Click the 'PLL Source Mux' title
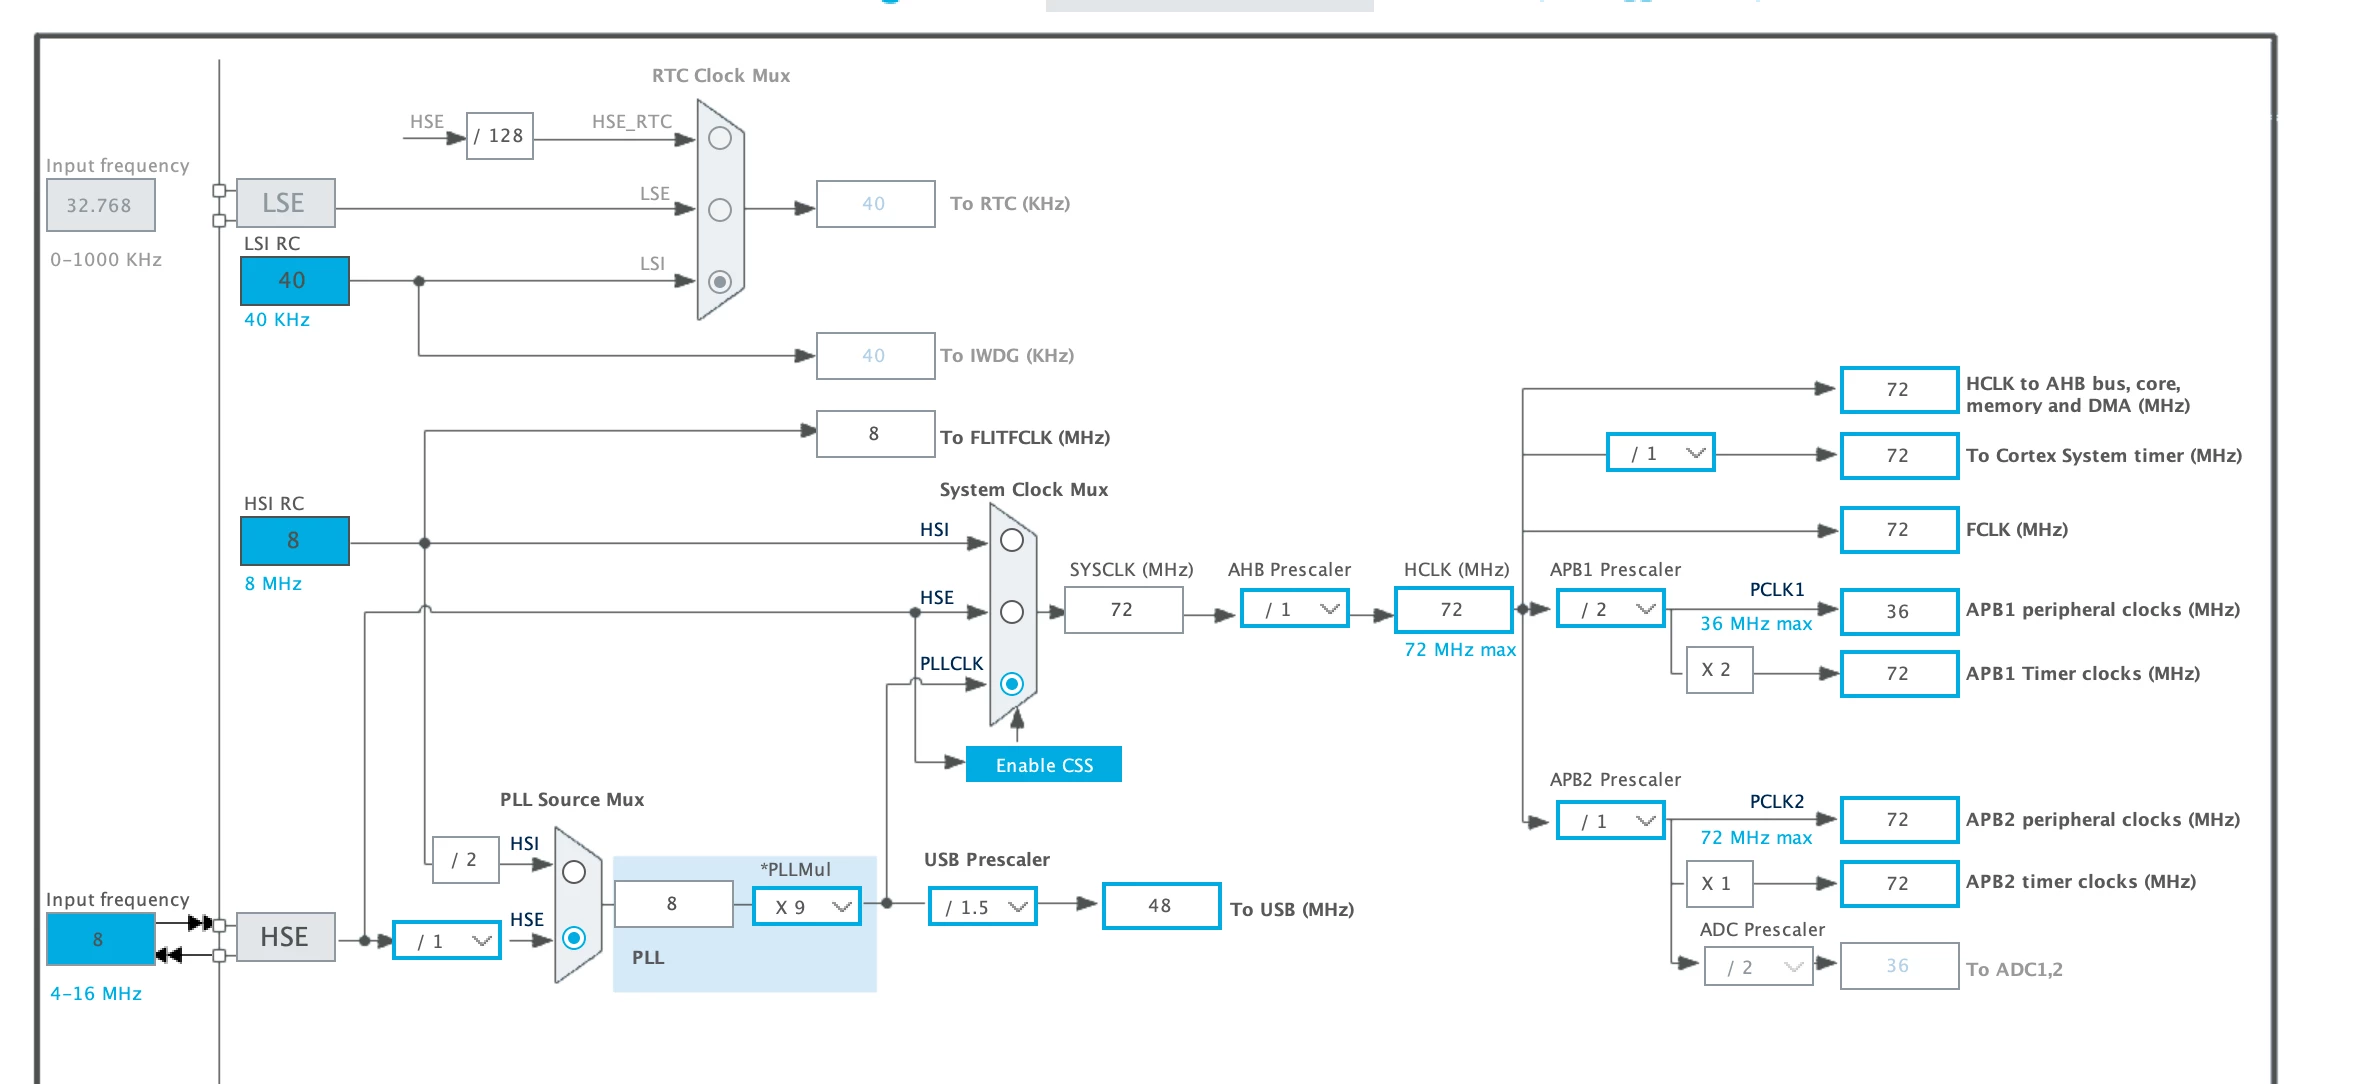The height and width of the screenshot is (1084, 2366). click(x=572, y=799)
